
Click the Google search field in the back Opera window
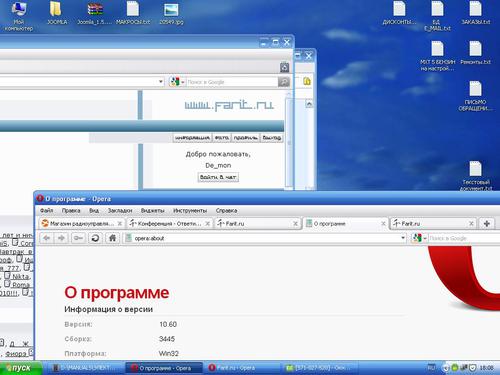coord(232,82)
